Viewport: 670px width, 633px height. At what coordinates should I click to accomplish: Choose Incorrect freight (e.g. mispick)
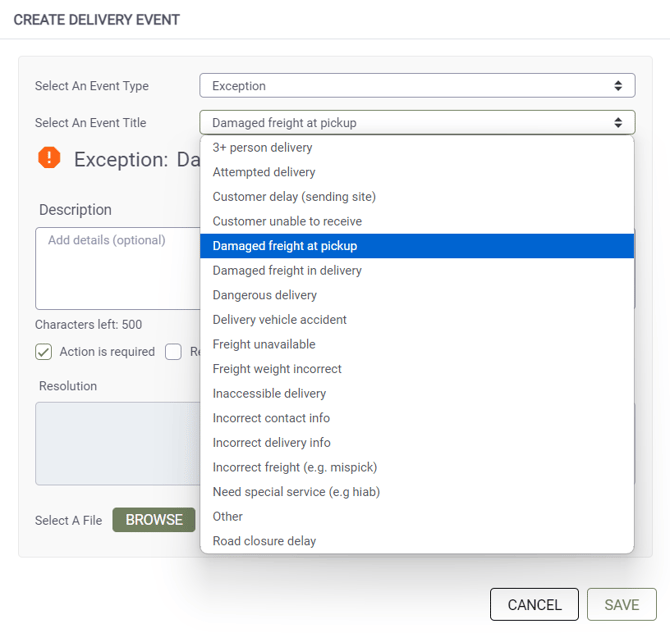pos(417,467)
